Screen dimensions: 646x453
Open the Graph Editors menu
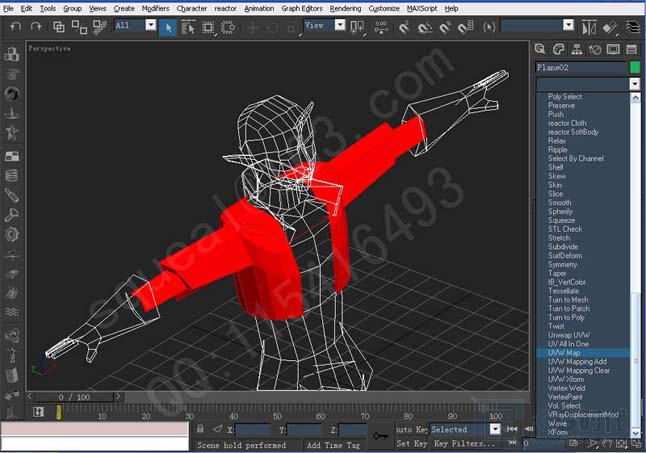302,8
